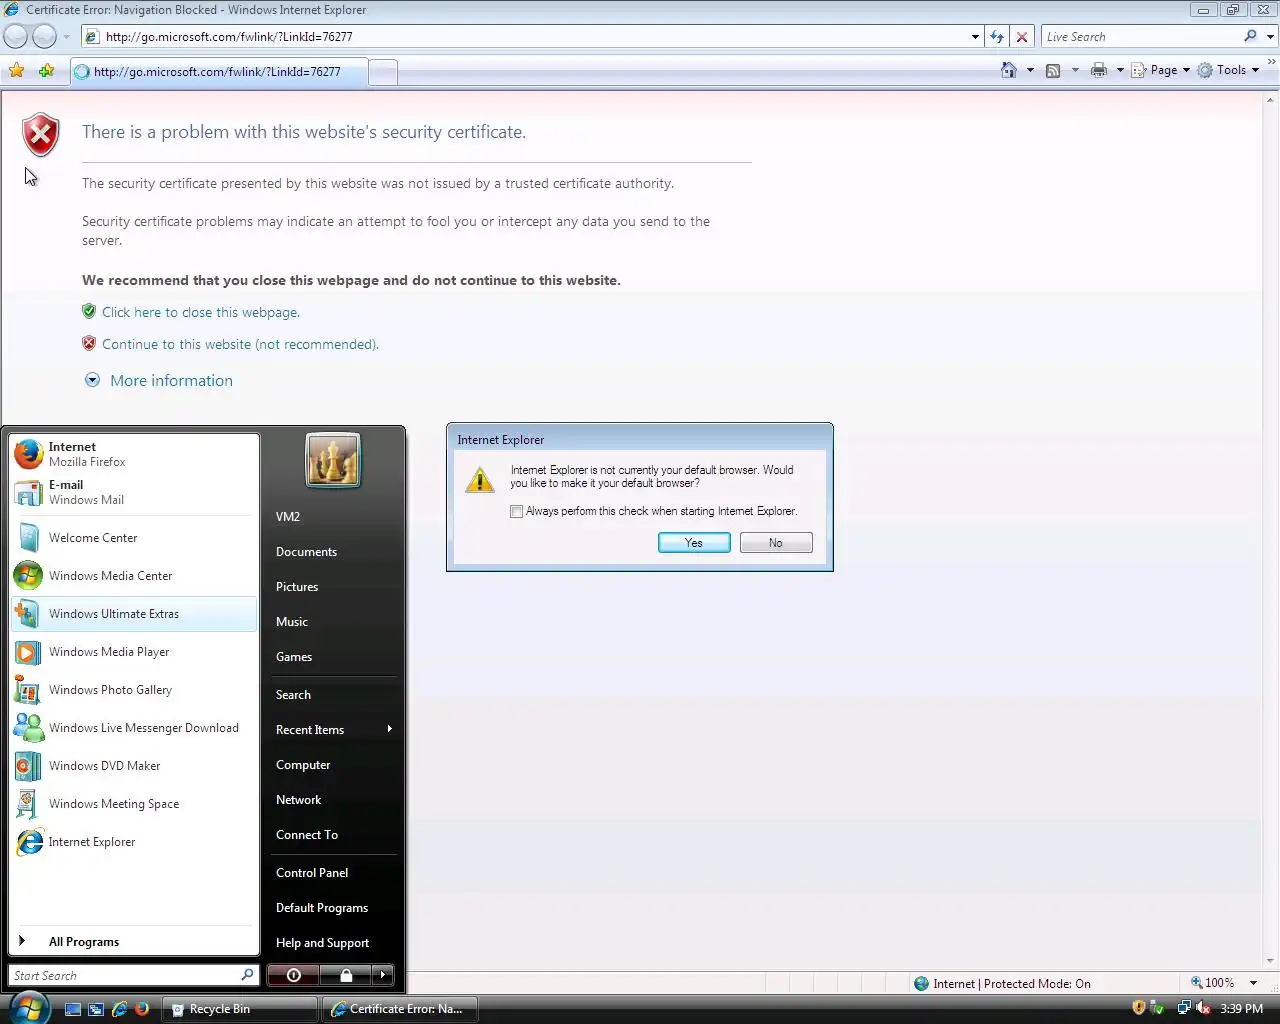Screen dimensions: 1280x1024
Task: Click the Add to Favorites icon
Action: [x=46, y=70]
